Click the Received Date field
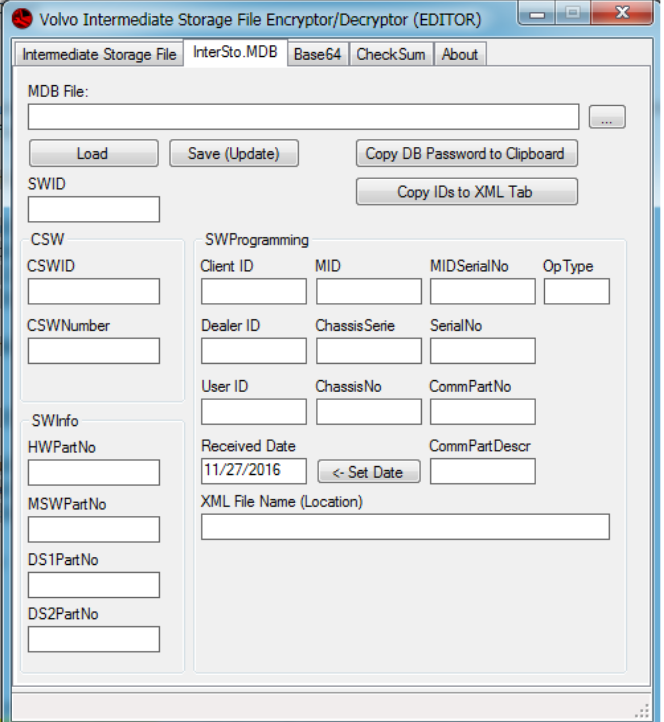Screen dimensions: 664x722 [x=254, y=472]
